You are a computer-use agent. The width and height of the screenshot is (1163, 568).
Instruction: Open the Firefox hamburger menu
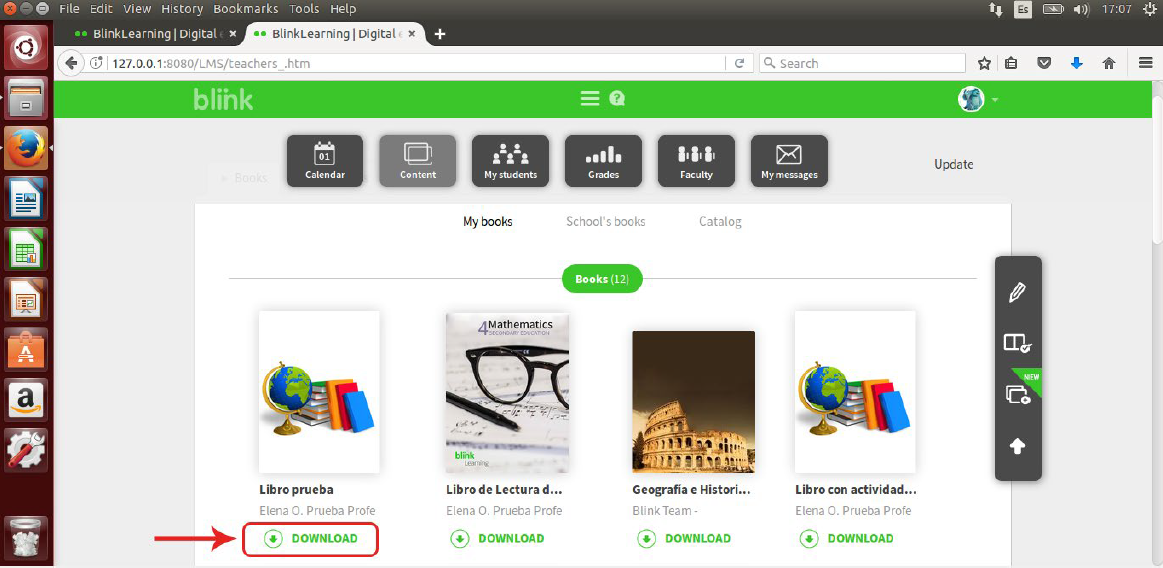(x=1146, y=63)
